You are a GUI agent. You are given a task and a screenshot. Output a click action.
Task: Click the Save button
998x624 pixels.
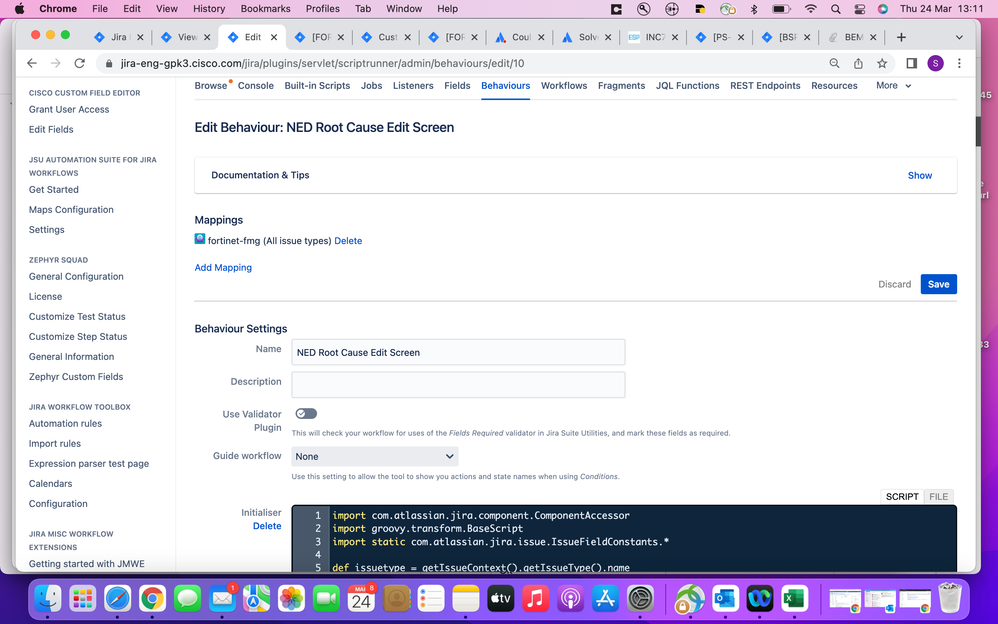click(x=938, y=284)
